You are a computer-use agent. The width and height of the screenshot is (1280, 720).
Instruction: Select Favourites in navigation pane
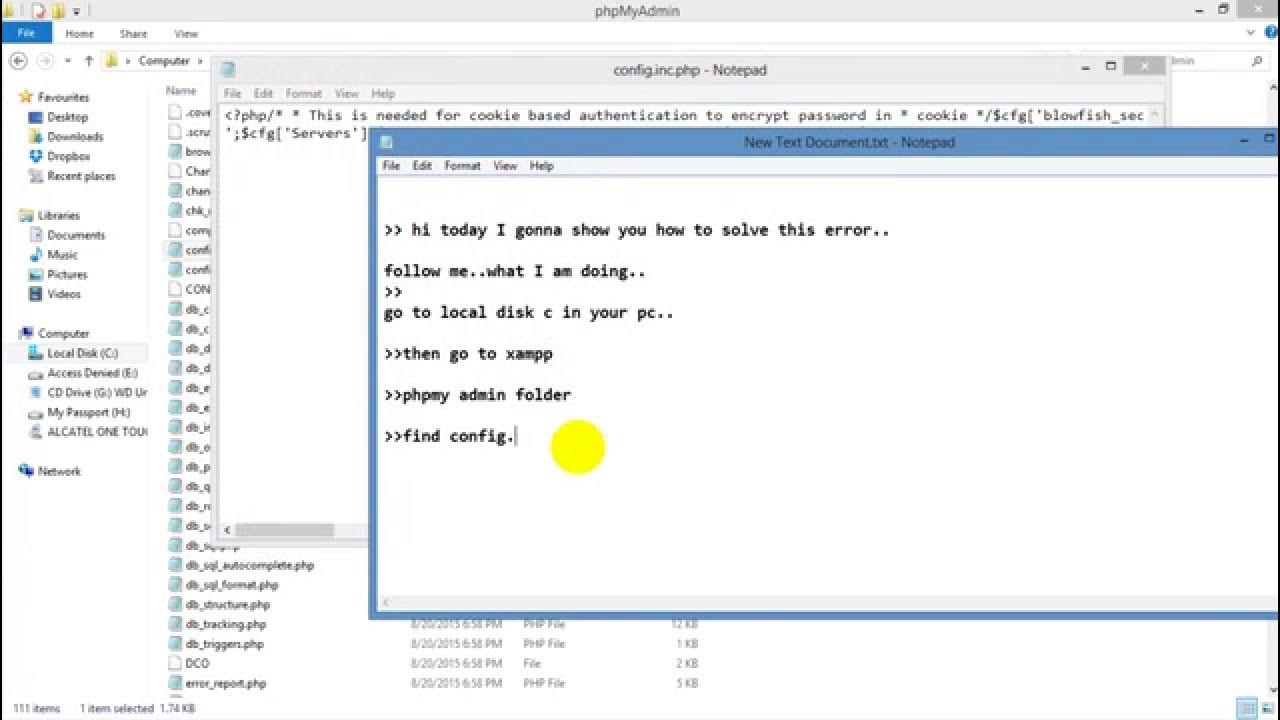click(x=63, y=97)
